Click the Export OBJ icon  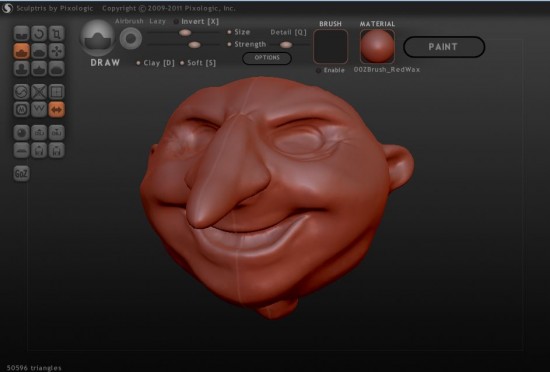coord(56,133)
